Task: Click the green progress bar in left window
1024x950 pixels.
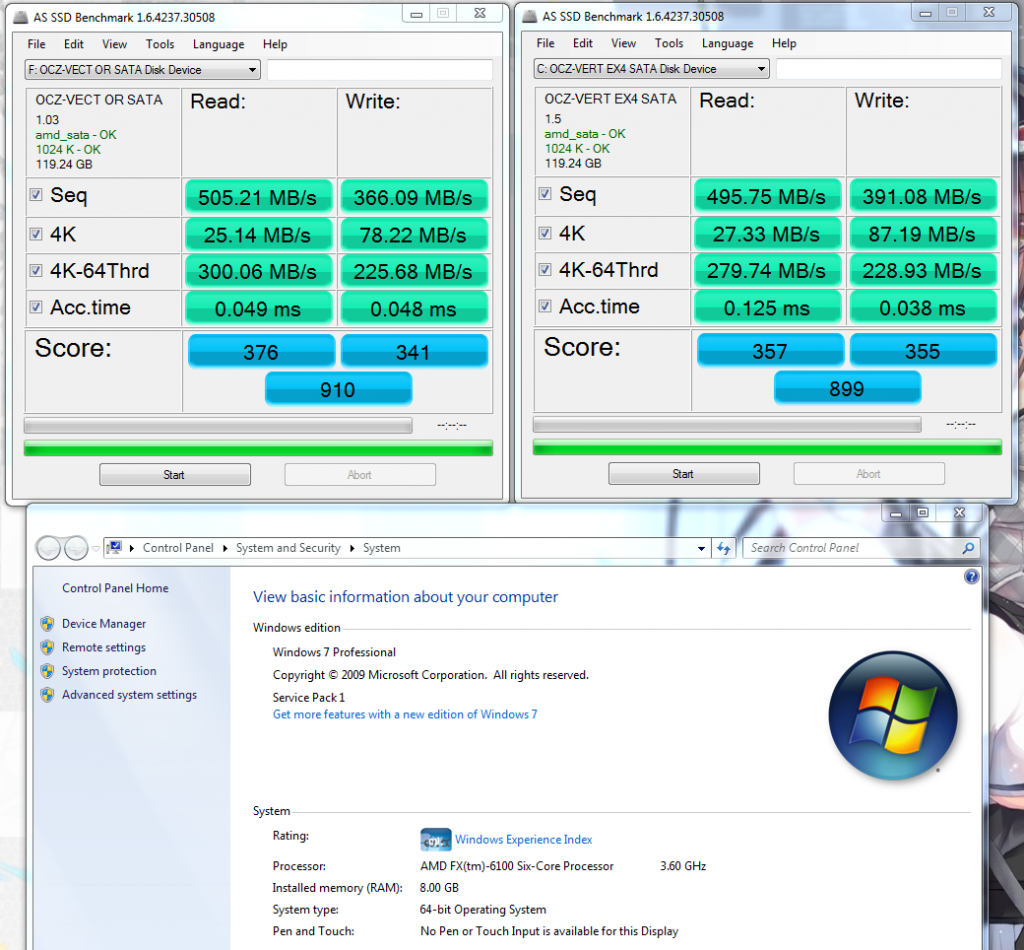Action: point(258,448)
